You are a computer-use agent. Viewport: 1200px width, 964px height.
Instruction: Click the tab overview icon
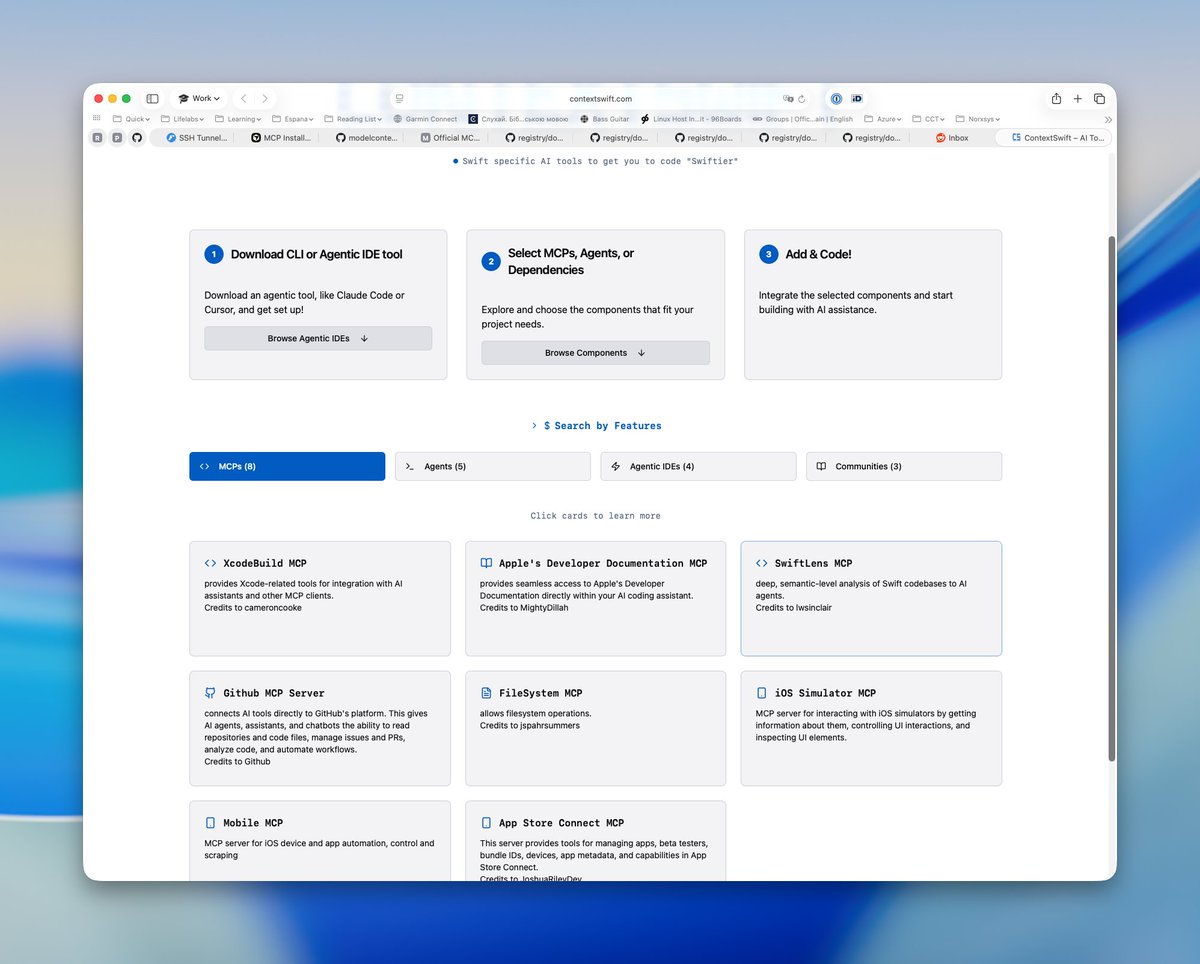point(1099,98)
